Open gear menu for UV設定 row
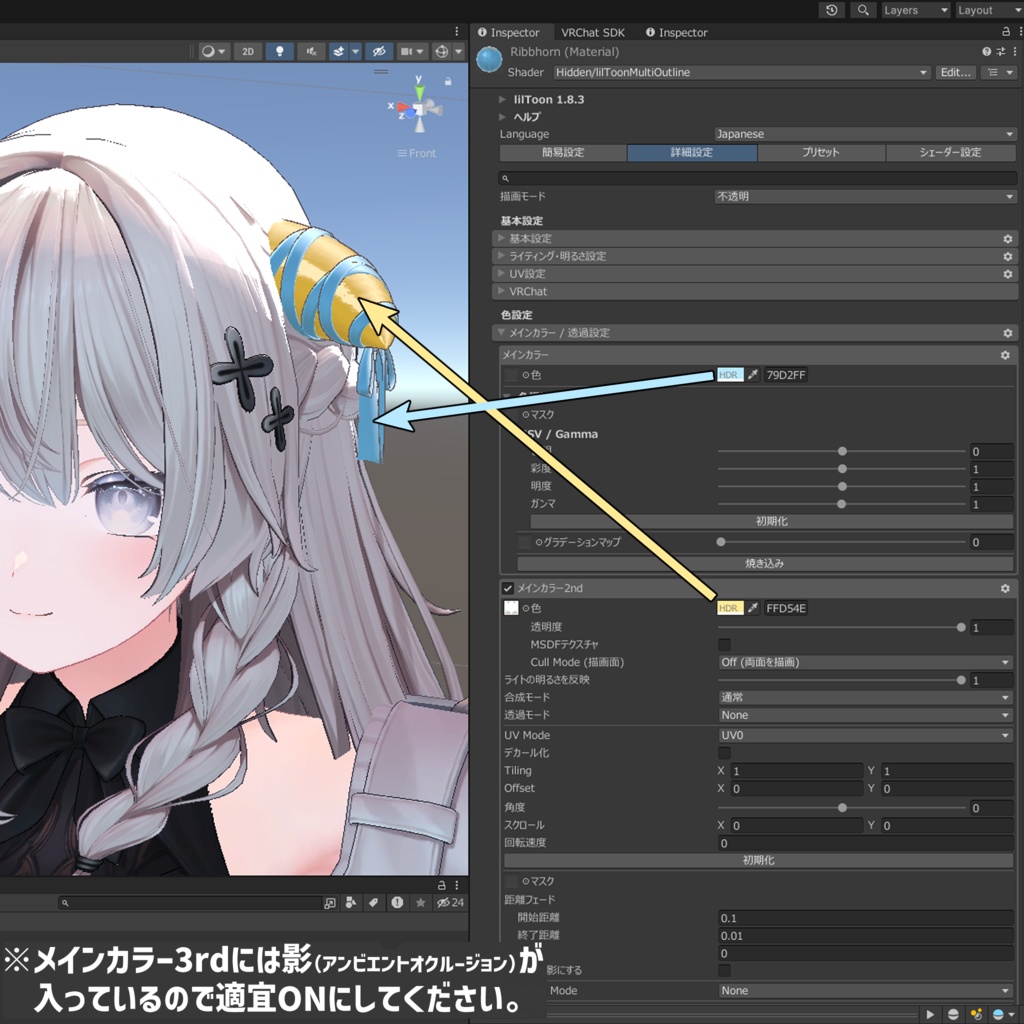The width and height of the screenshot is (1024, 1024). click(1007, 274)
